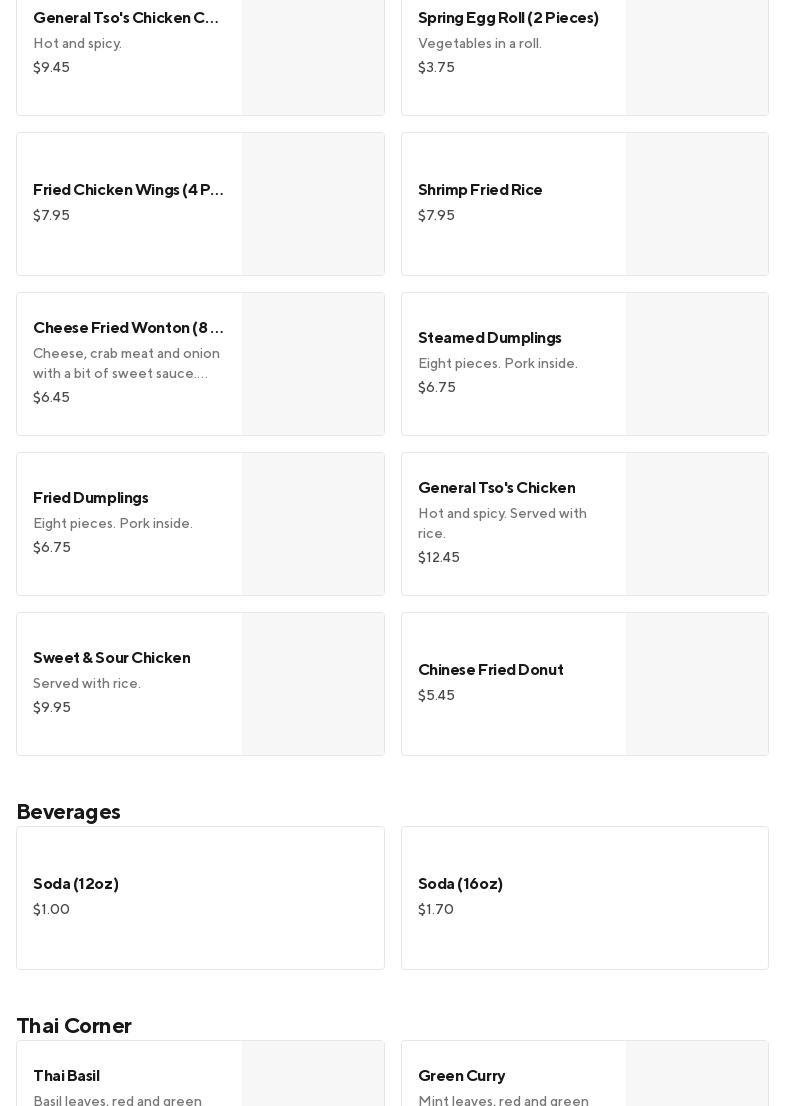Open the Thai Basil dish
This screenshot has height=1106, width=785.
click(x=66, y=1076)
